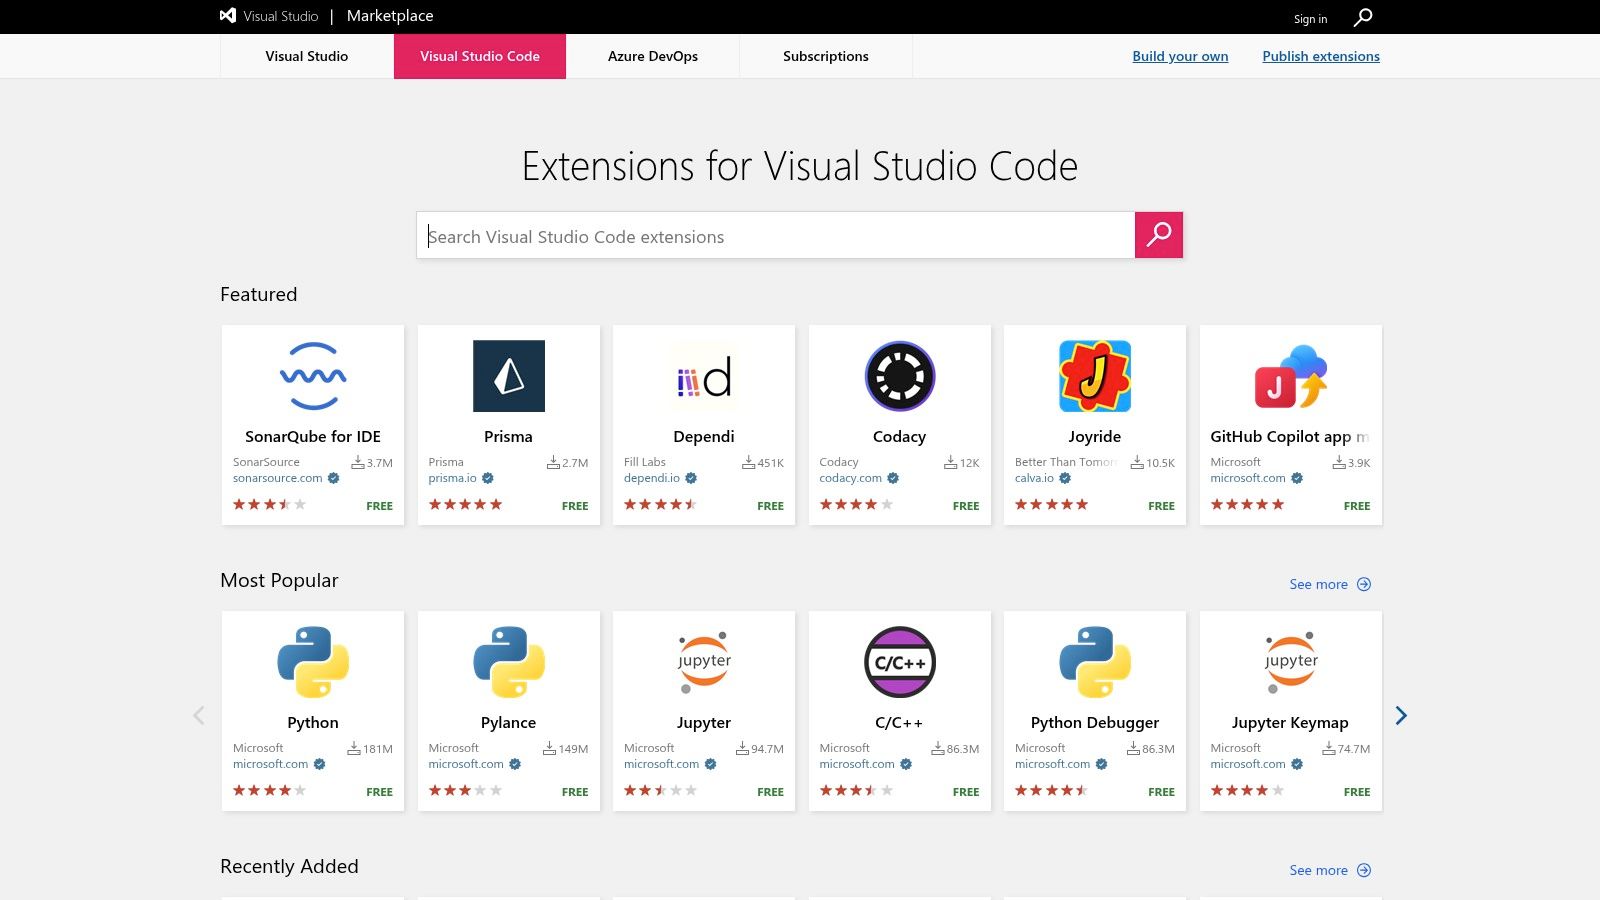Screen dimensions: 1600x900
Task: Open the Jupyter extension logo
Action: (704, 662)
